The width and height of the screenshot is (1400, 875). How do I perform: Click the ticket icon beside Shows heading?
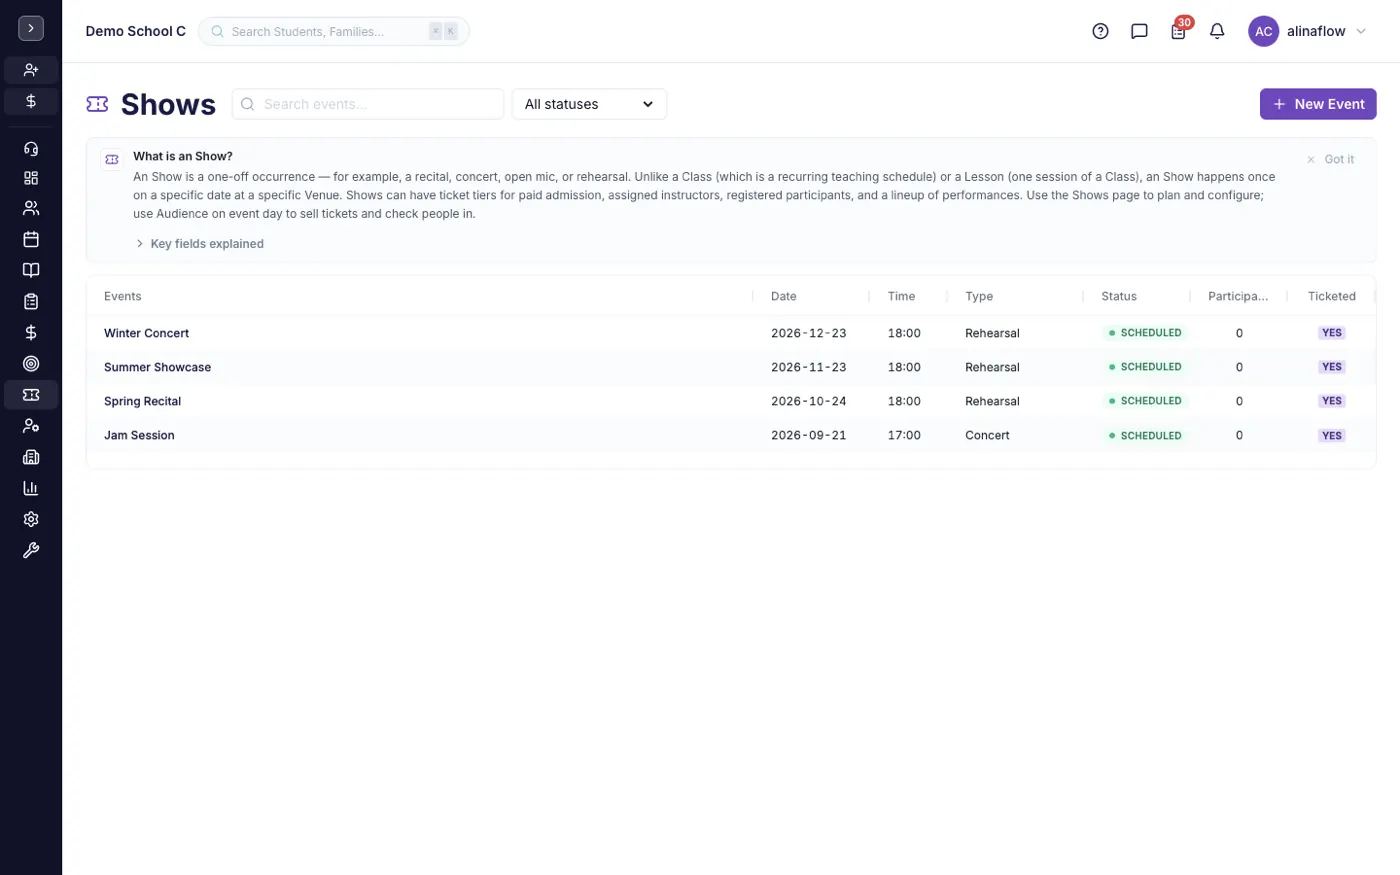point(97,104)
